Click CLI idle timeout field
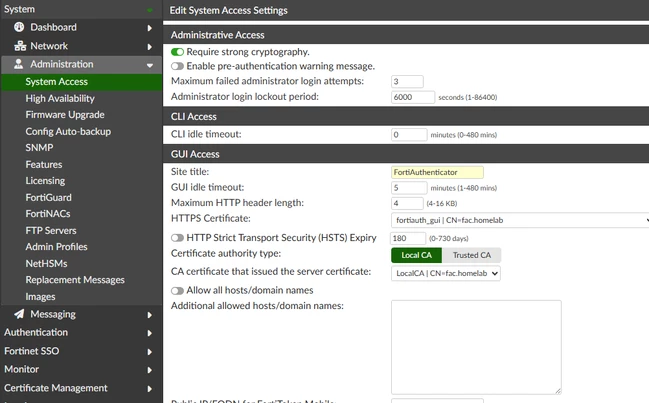 point(409,134)
